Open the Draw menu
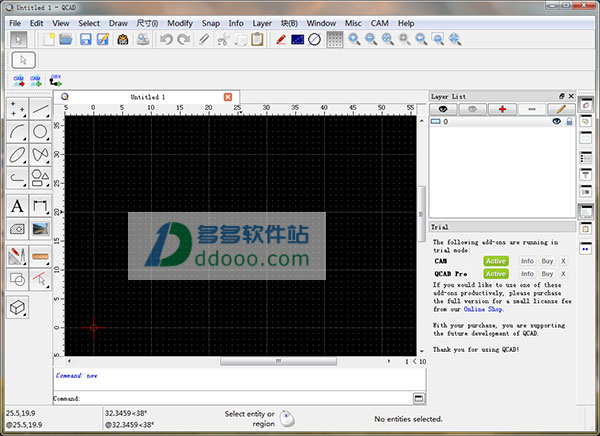The height and width of the screenshot is (436, 600). (x=118, y=23)
